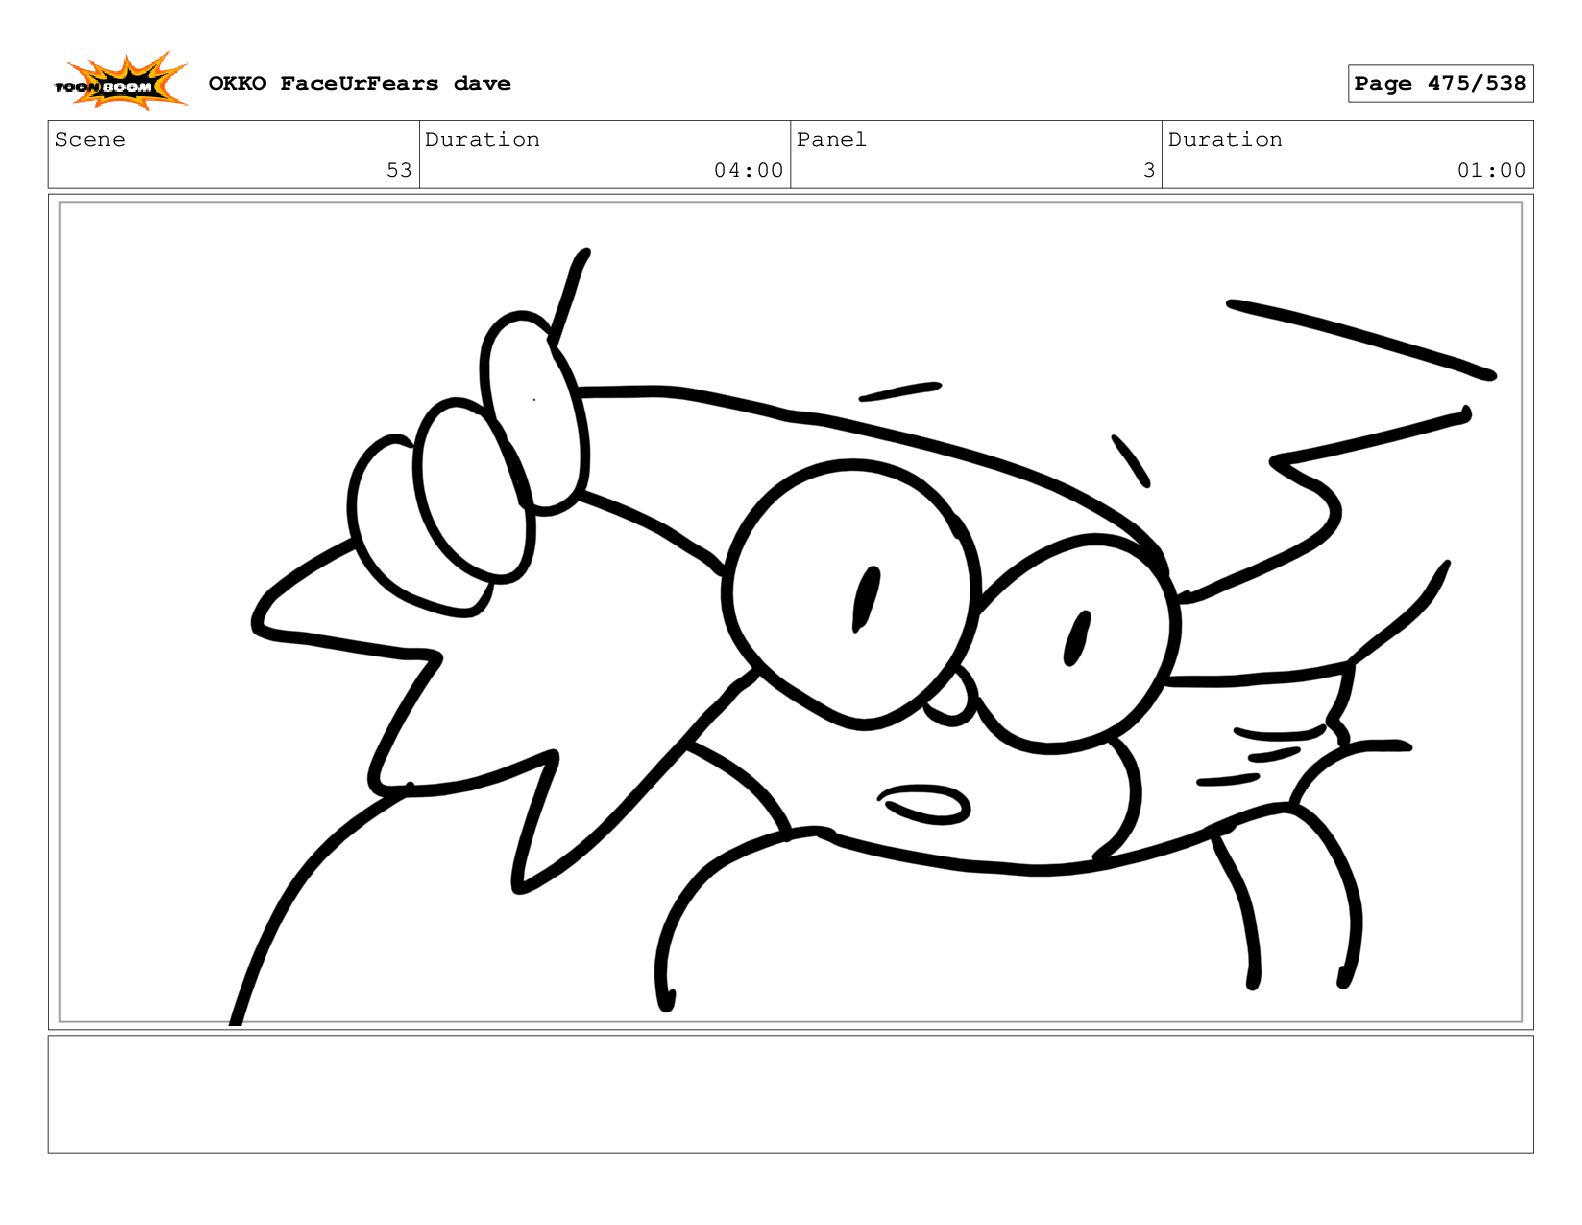Select the panel duration value '01:00'
The height and width of the screenshot is (1225, 1582).
[x=1491, y=171]
